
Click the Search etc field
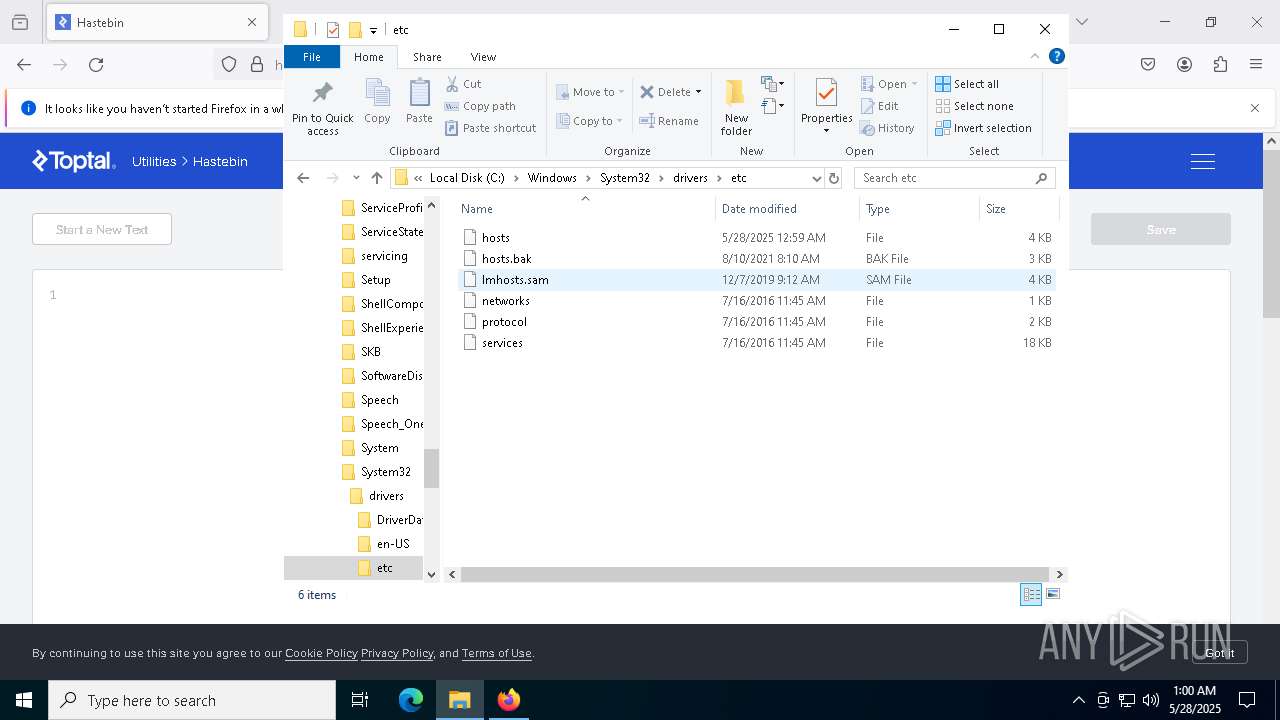coord(955,178)
